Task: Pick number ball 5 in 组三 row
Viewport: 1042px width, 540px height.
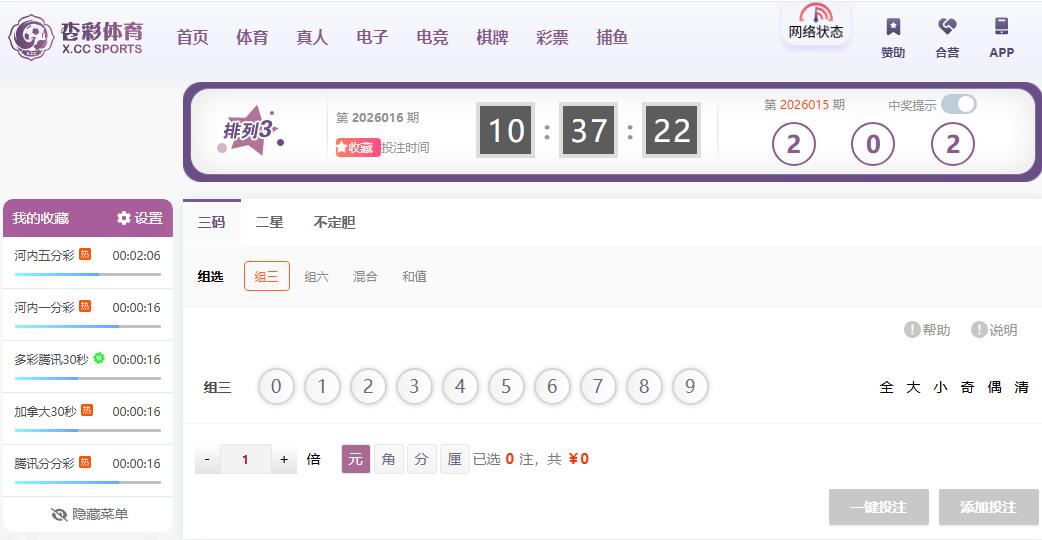Action: (506, 387)
